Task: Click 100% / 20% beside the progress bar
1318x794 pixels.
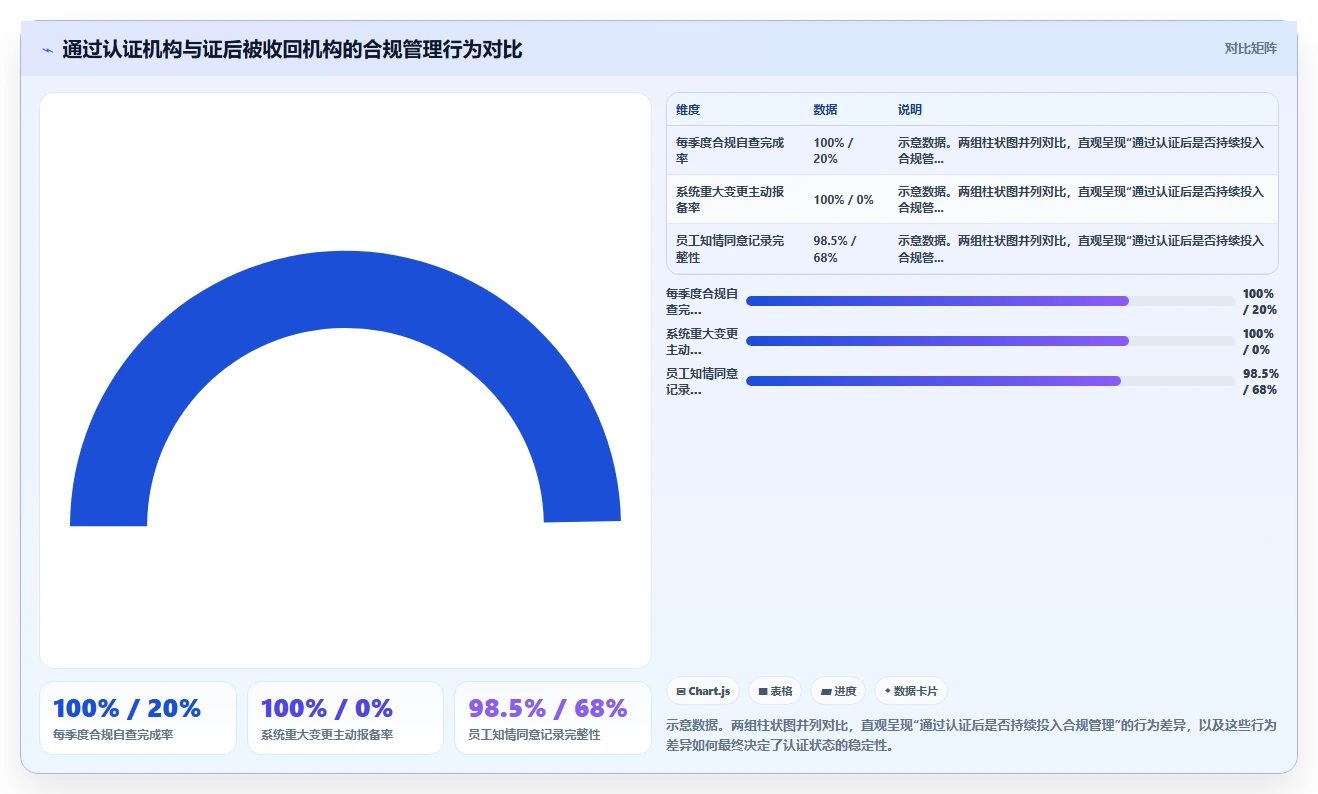Action: pos(1259,301)
